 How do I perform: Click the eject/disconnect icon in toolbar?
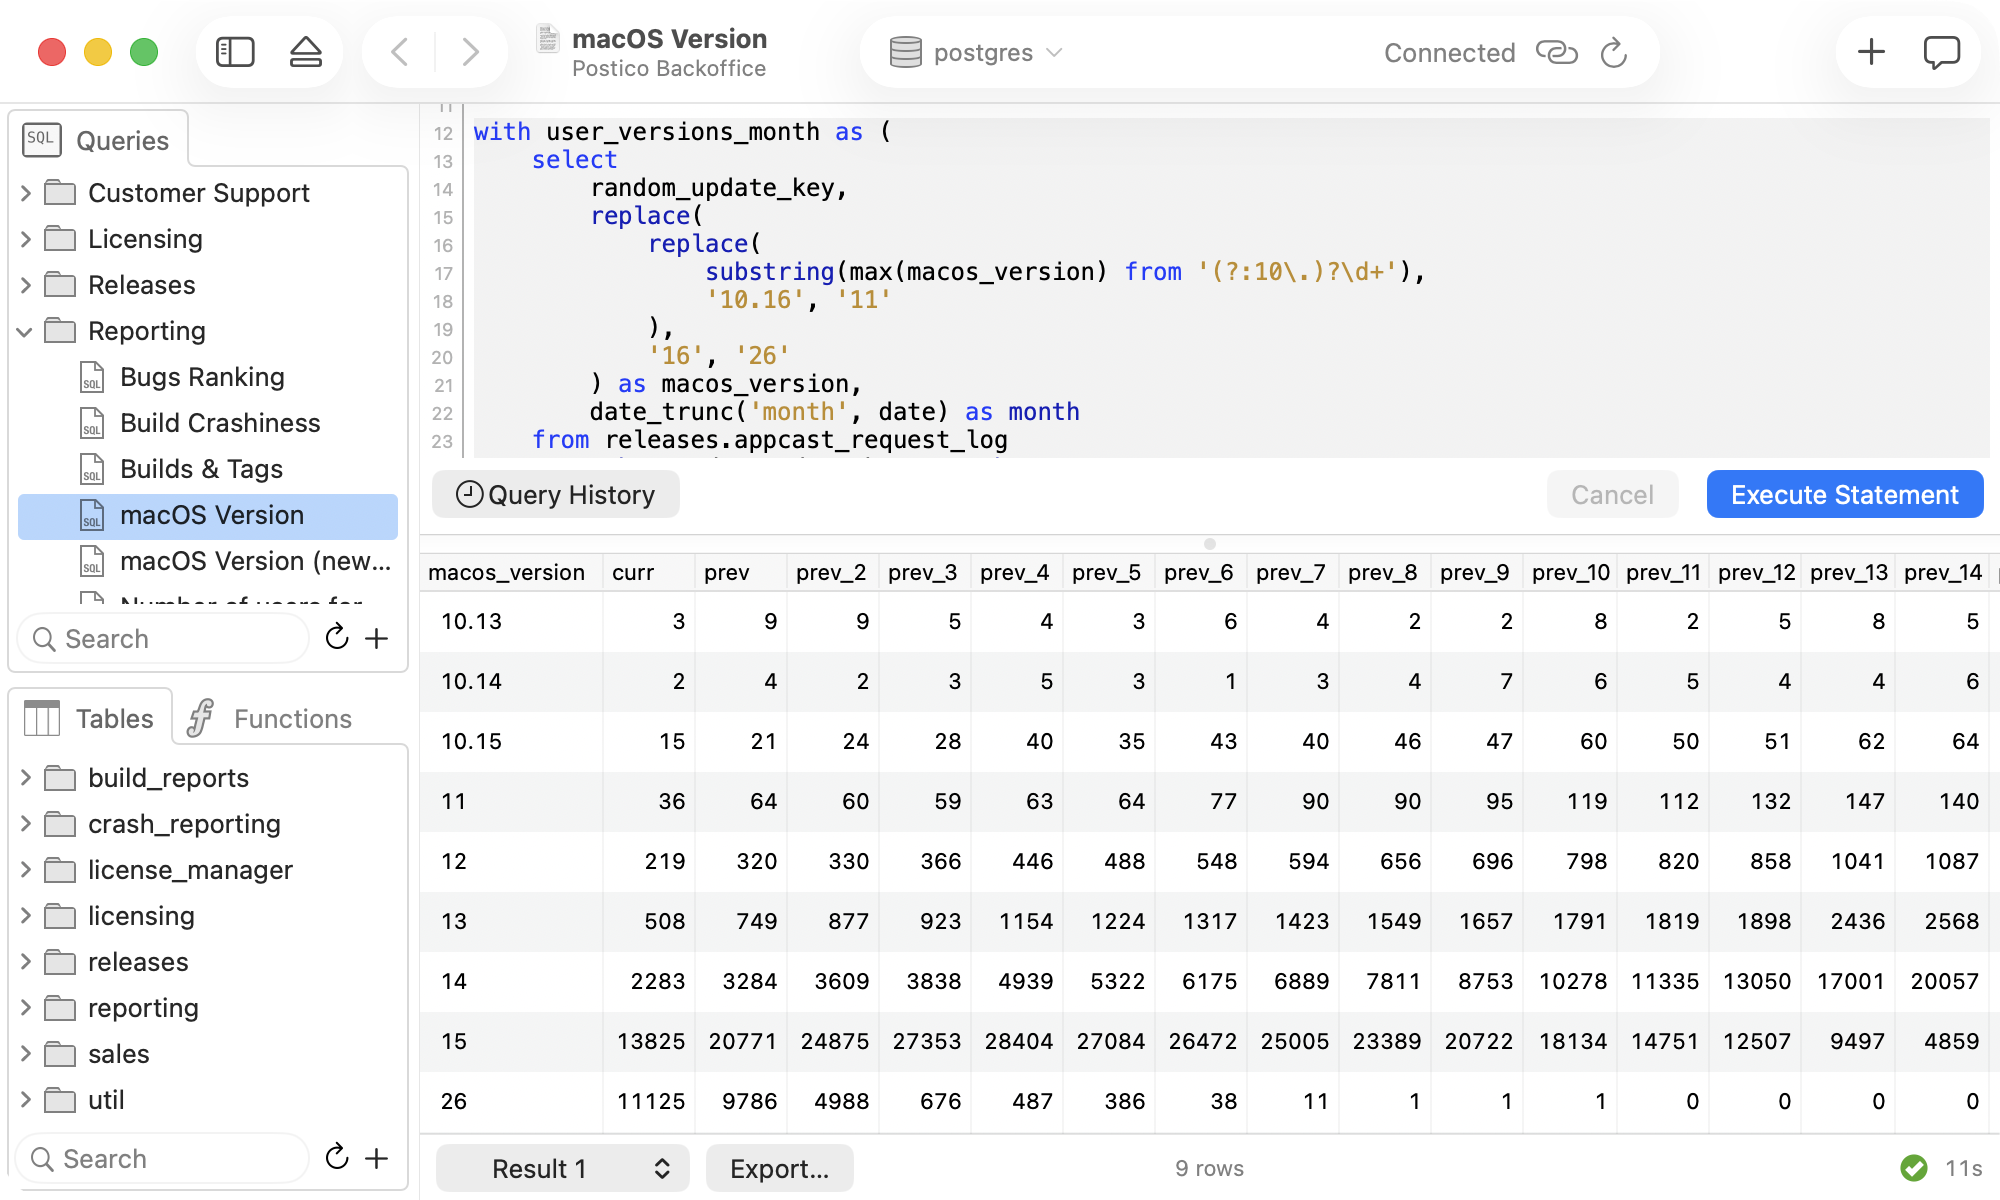click(x=306, y=52)
